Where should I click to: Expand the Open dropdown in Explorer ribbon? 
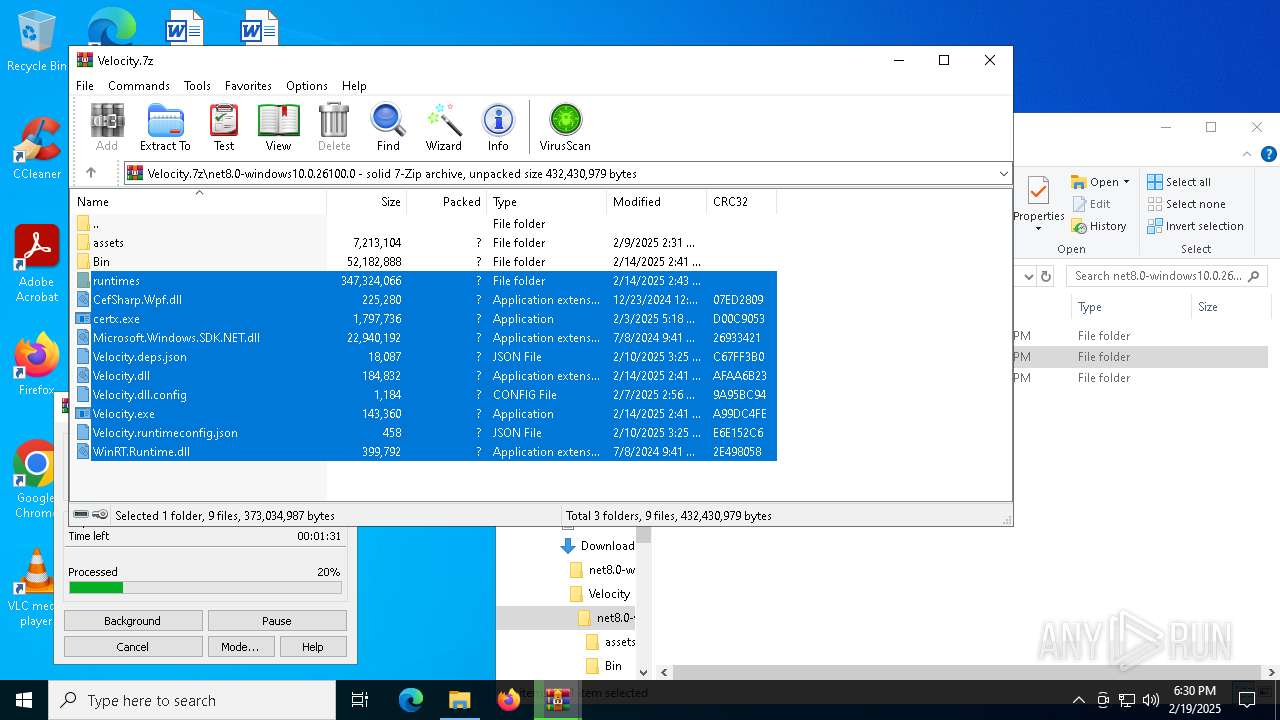click(1126, 182)
